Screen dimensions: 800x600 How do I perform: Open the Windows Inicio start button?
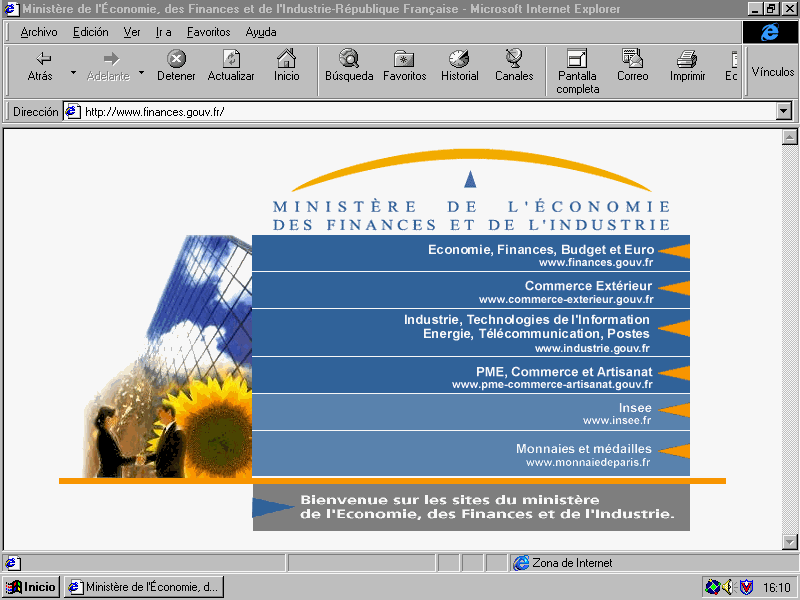pyautogui.click(x=31, y=587)
